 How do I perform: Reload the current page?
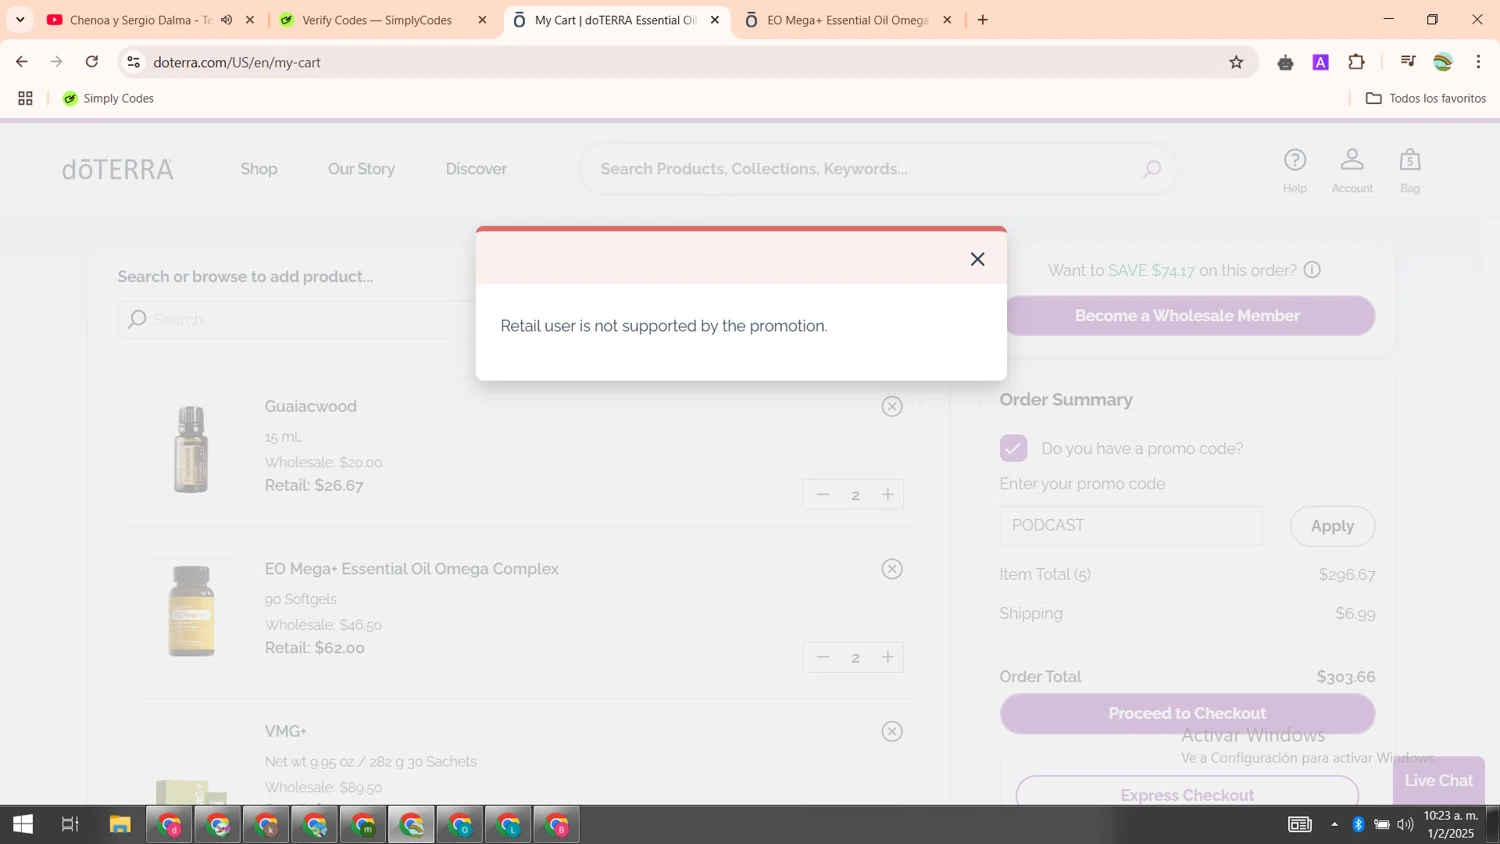point(92,62)
